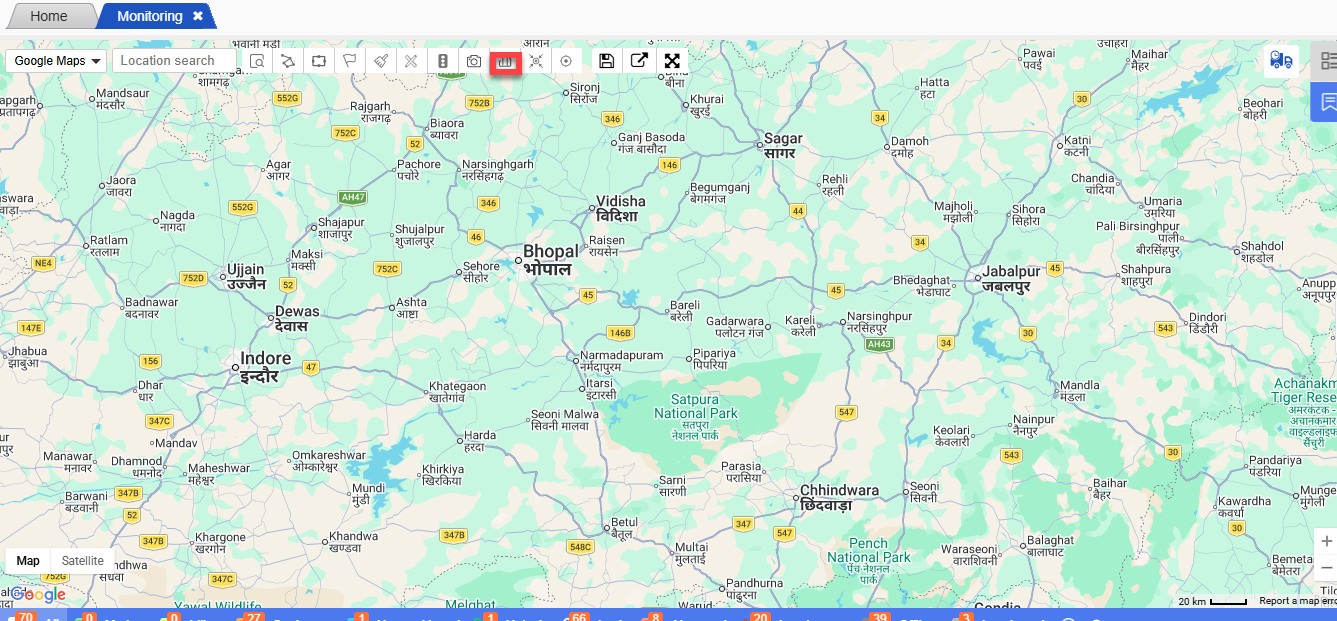Click the map search magnifier tool icon
Screen dimensions: 1337x621
click(x=257, y=61)
